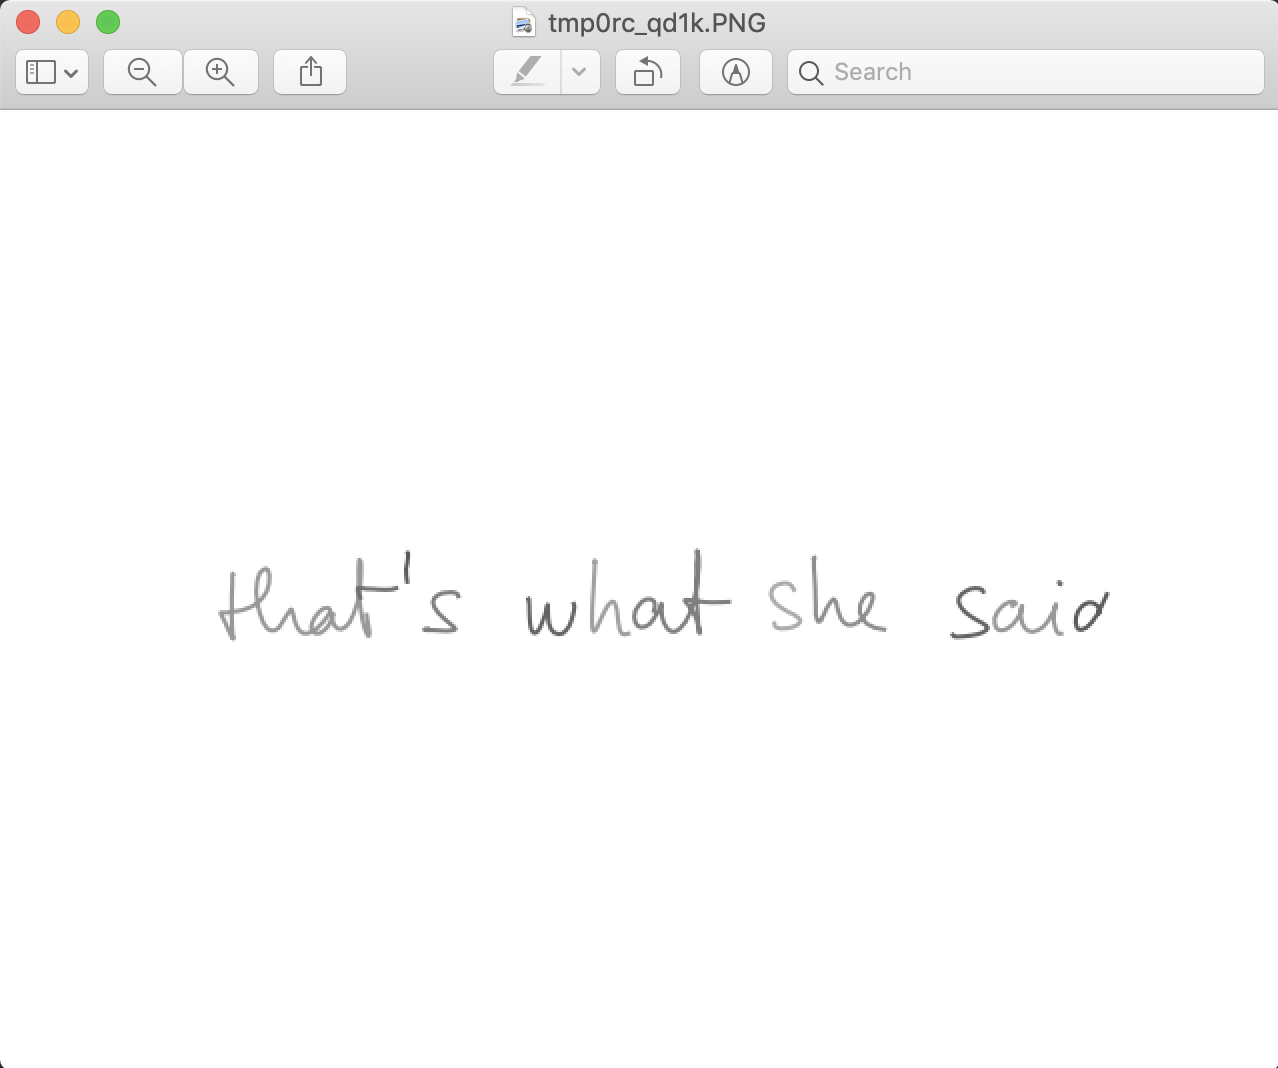Select the highlight pen tool
This screenshot has height=1068, width=1278.
click(527, 72)
